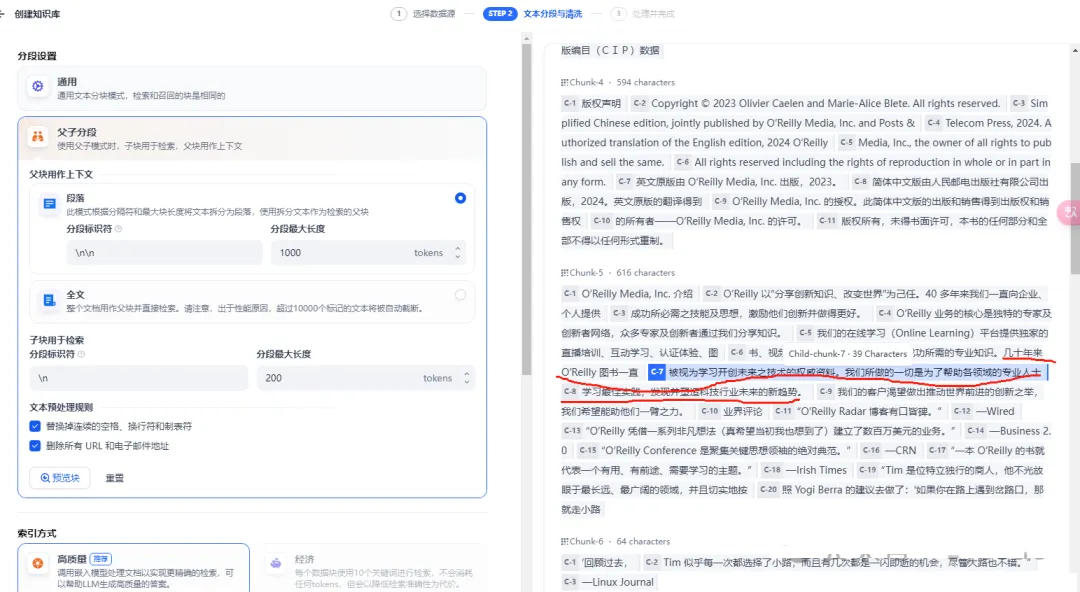Click the 经济 index method icon

click(x=276, y=563)
